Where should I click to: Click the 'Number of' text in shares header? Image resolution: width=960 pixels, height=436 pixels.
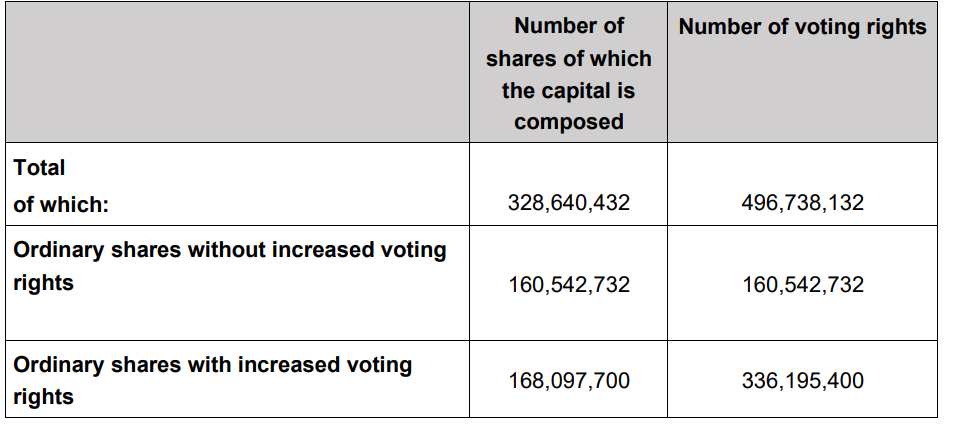click(569, 26)
